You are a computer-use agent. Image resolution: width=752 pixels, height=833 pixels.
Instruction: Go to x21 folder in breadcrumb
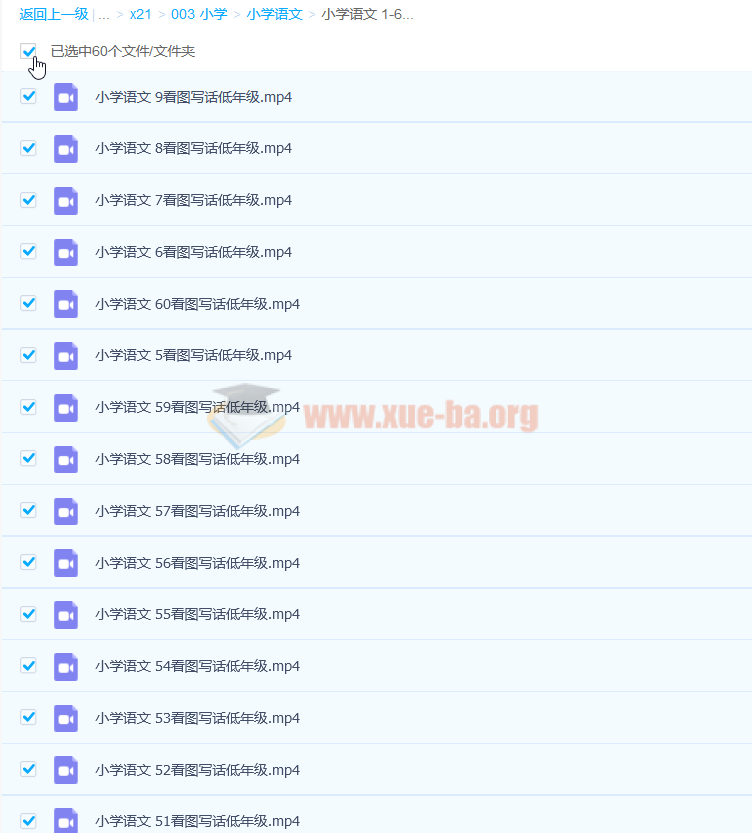(141, 14)
